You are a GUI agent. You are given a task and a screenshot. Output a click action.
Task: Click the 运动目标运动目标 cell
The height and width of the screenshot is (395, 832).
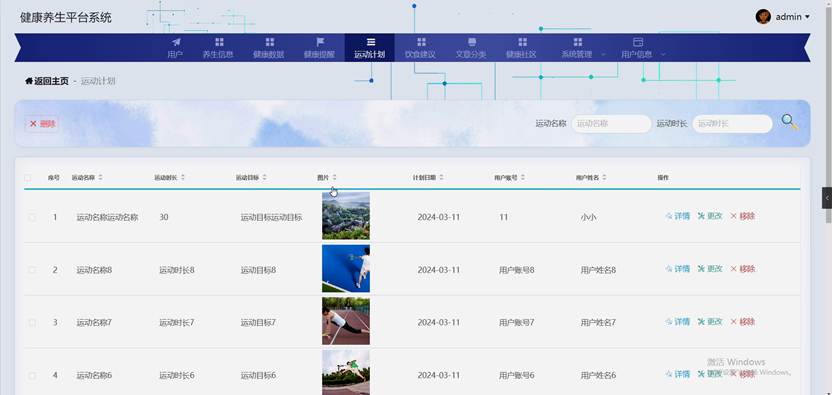pyautogui.click(x=271, y=217)
